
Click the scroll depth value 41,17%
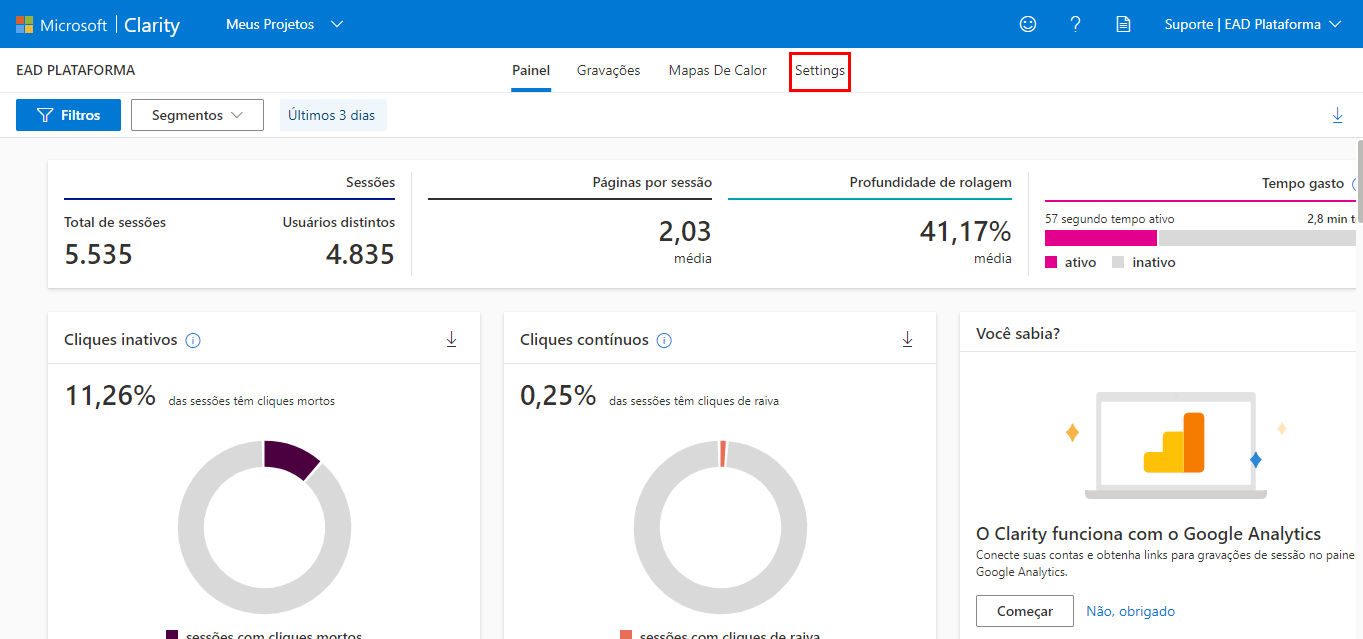(x=966, y=232)
